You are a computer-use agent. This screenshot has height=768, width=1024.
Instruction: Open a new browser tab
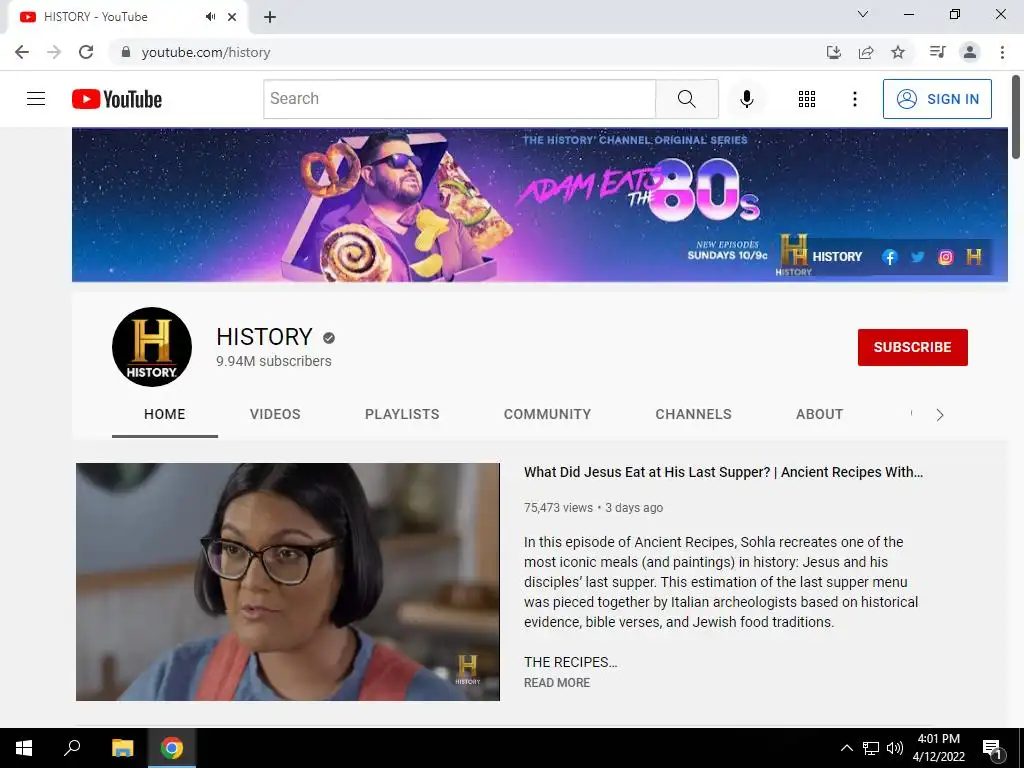click(270, 17)
